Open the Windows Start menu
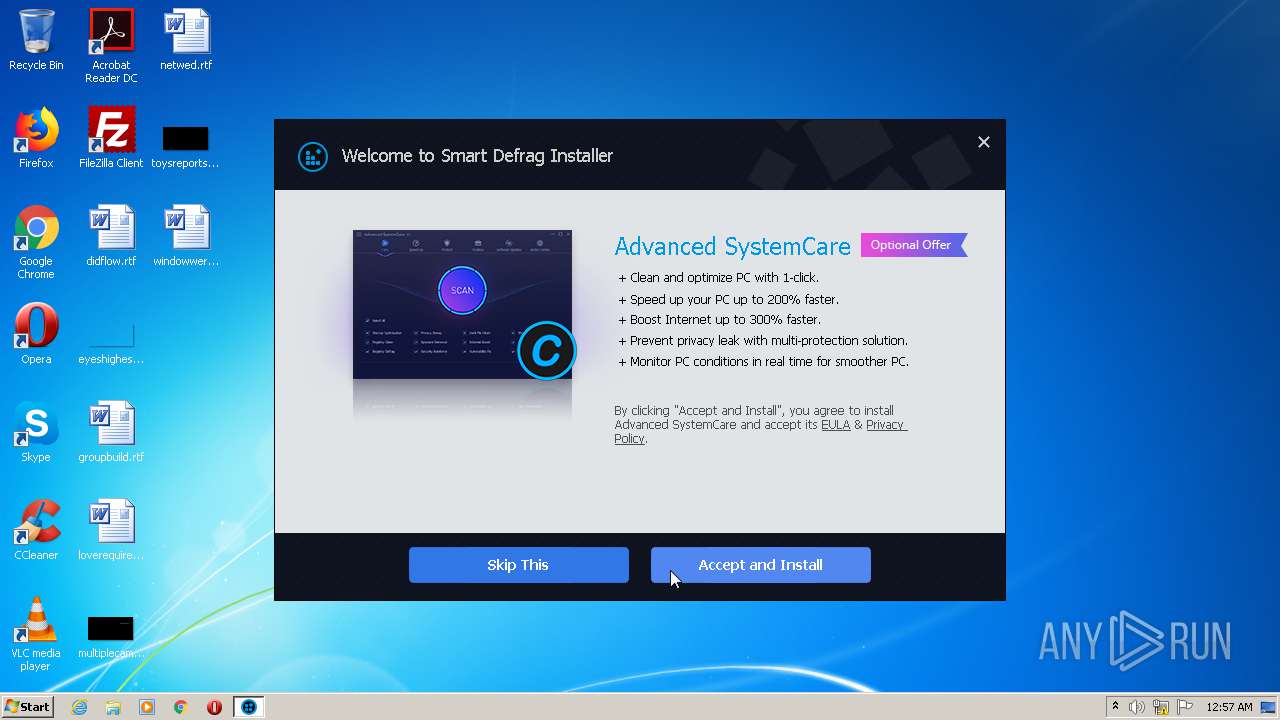Image resolution: width=1280 pixels, height=720 pixels. 27,707
